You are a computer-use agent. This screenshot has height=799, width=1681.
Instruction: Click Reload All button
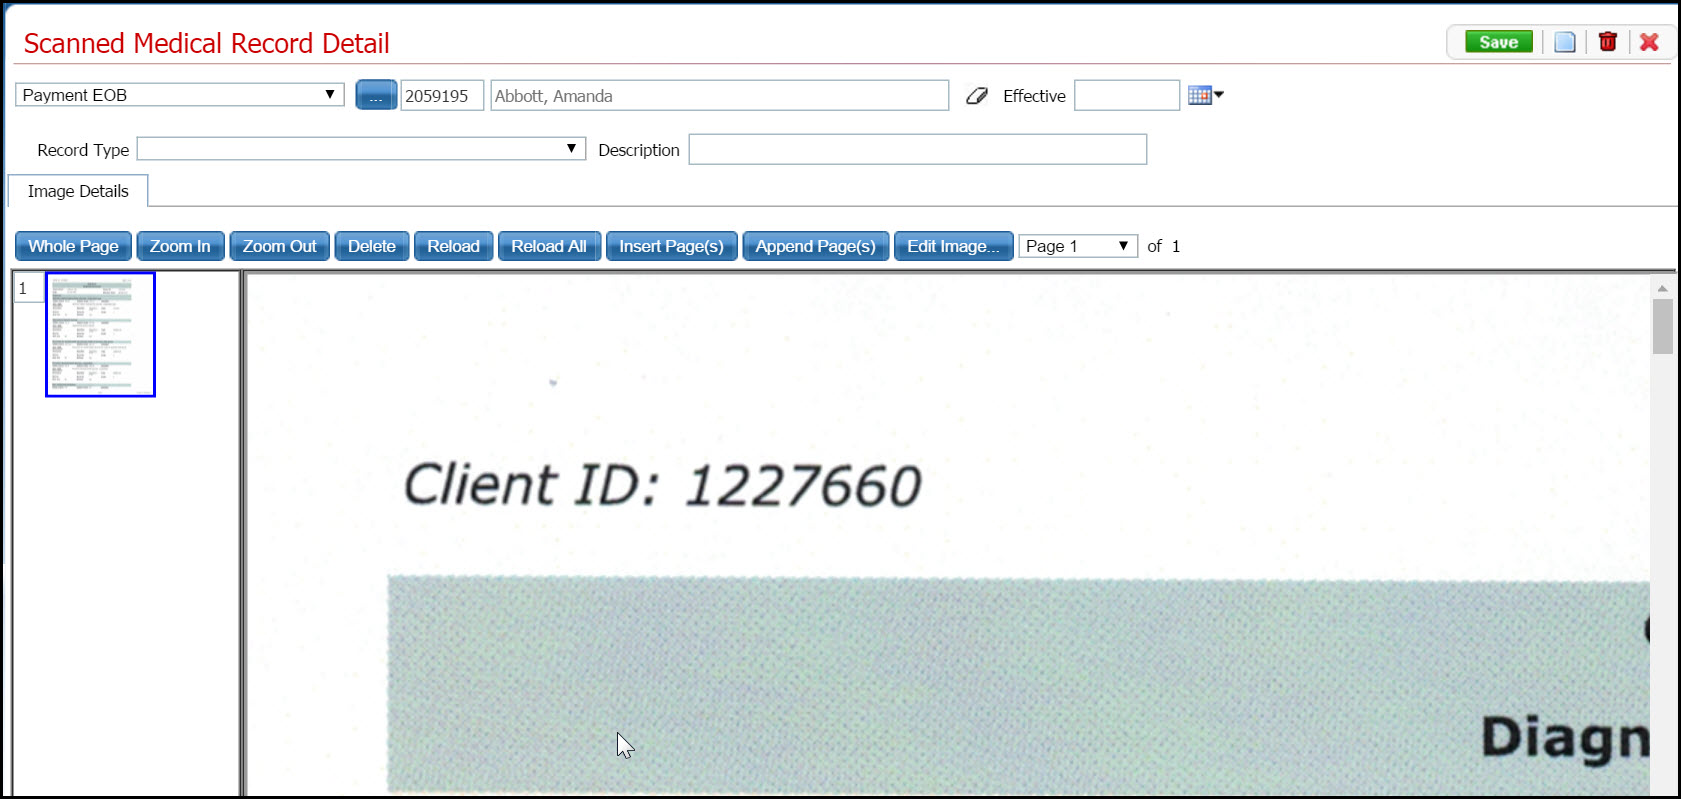(548, 246)
